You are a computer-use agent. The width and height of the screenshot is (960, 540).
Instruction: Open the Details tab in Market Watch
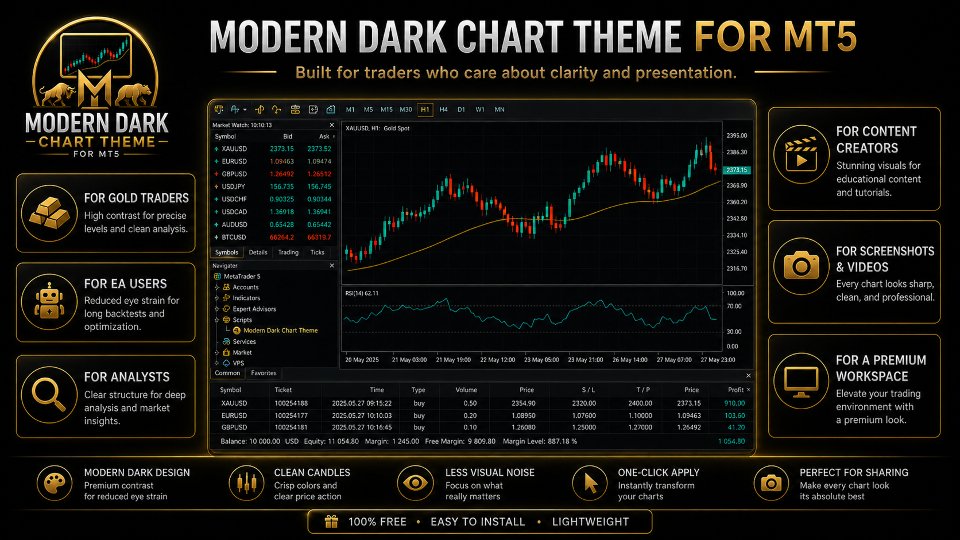(x=258, y=252)
